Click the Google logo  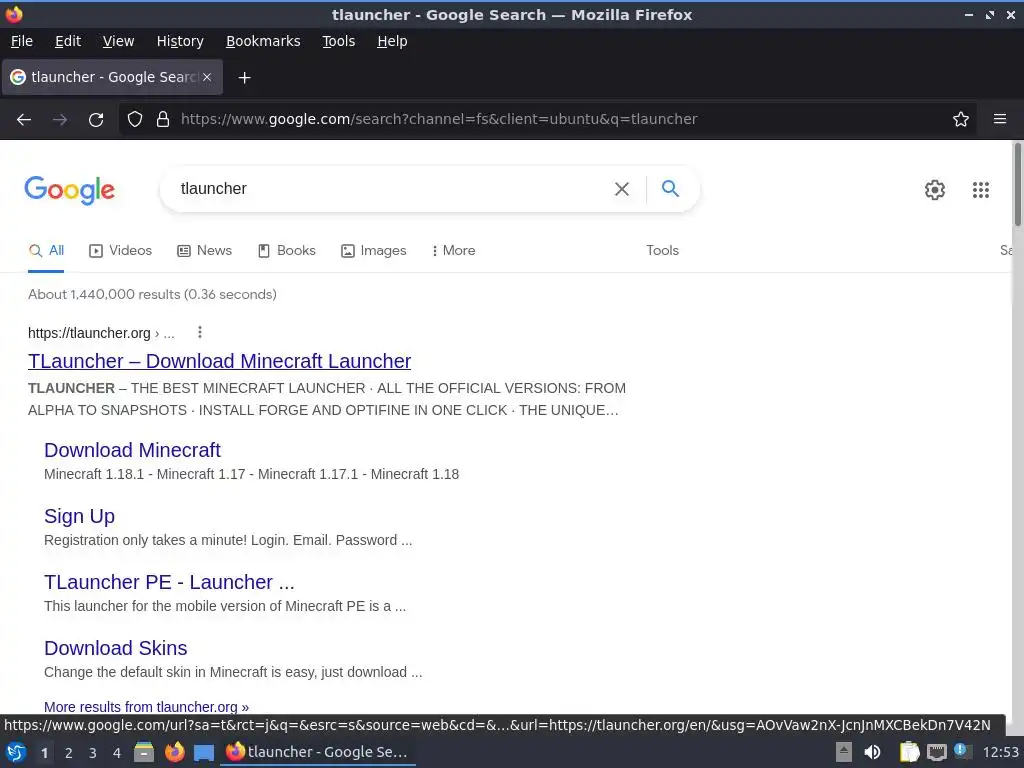[70, 190]
